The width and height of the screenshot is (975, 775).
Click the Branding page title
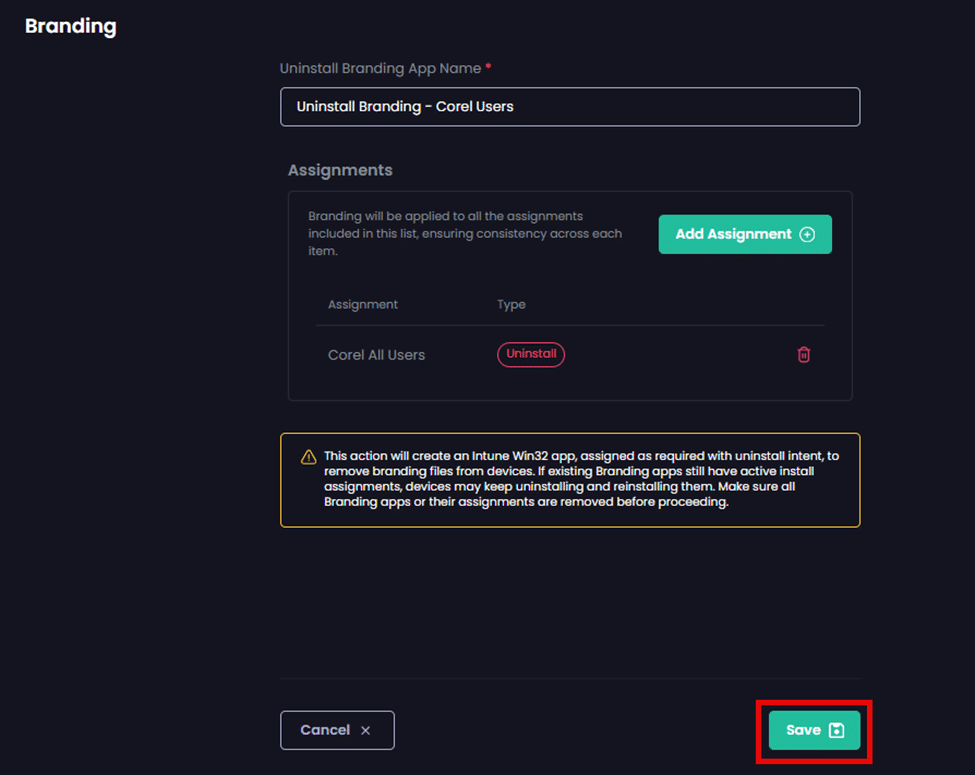tap(70, 26)
